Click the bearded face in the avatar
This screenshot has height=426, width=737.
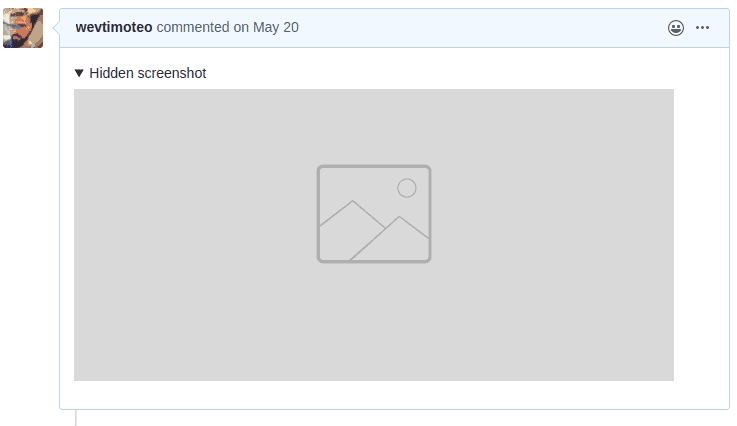click(18, 31)
